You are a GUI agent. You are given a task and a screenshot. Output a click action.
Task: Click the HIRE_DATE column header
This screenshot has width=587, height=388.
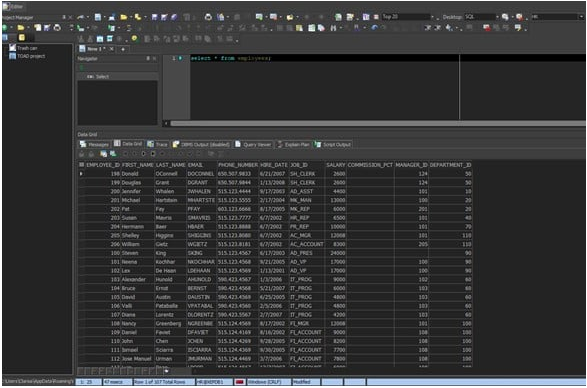[274, 165]
